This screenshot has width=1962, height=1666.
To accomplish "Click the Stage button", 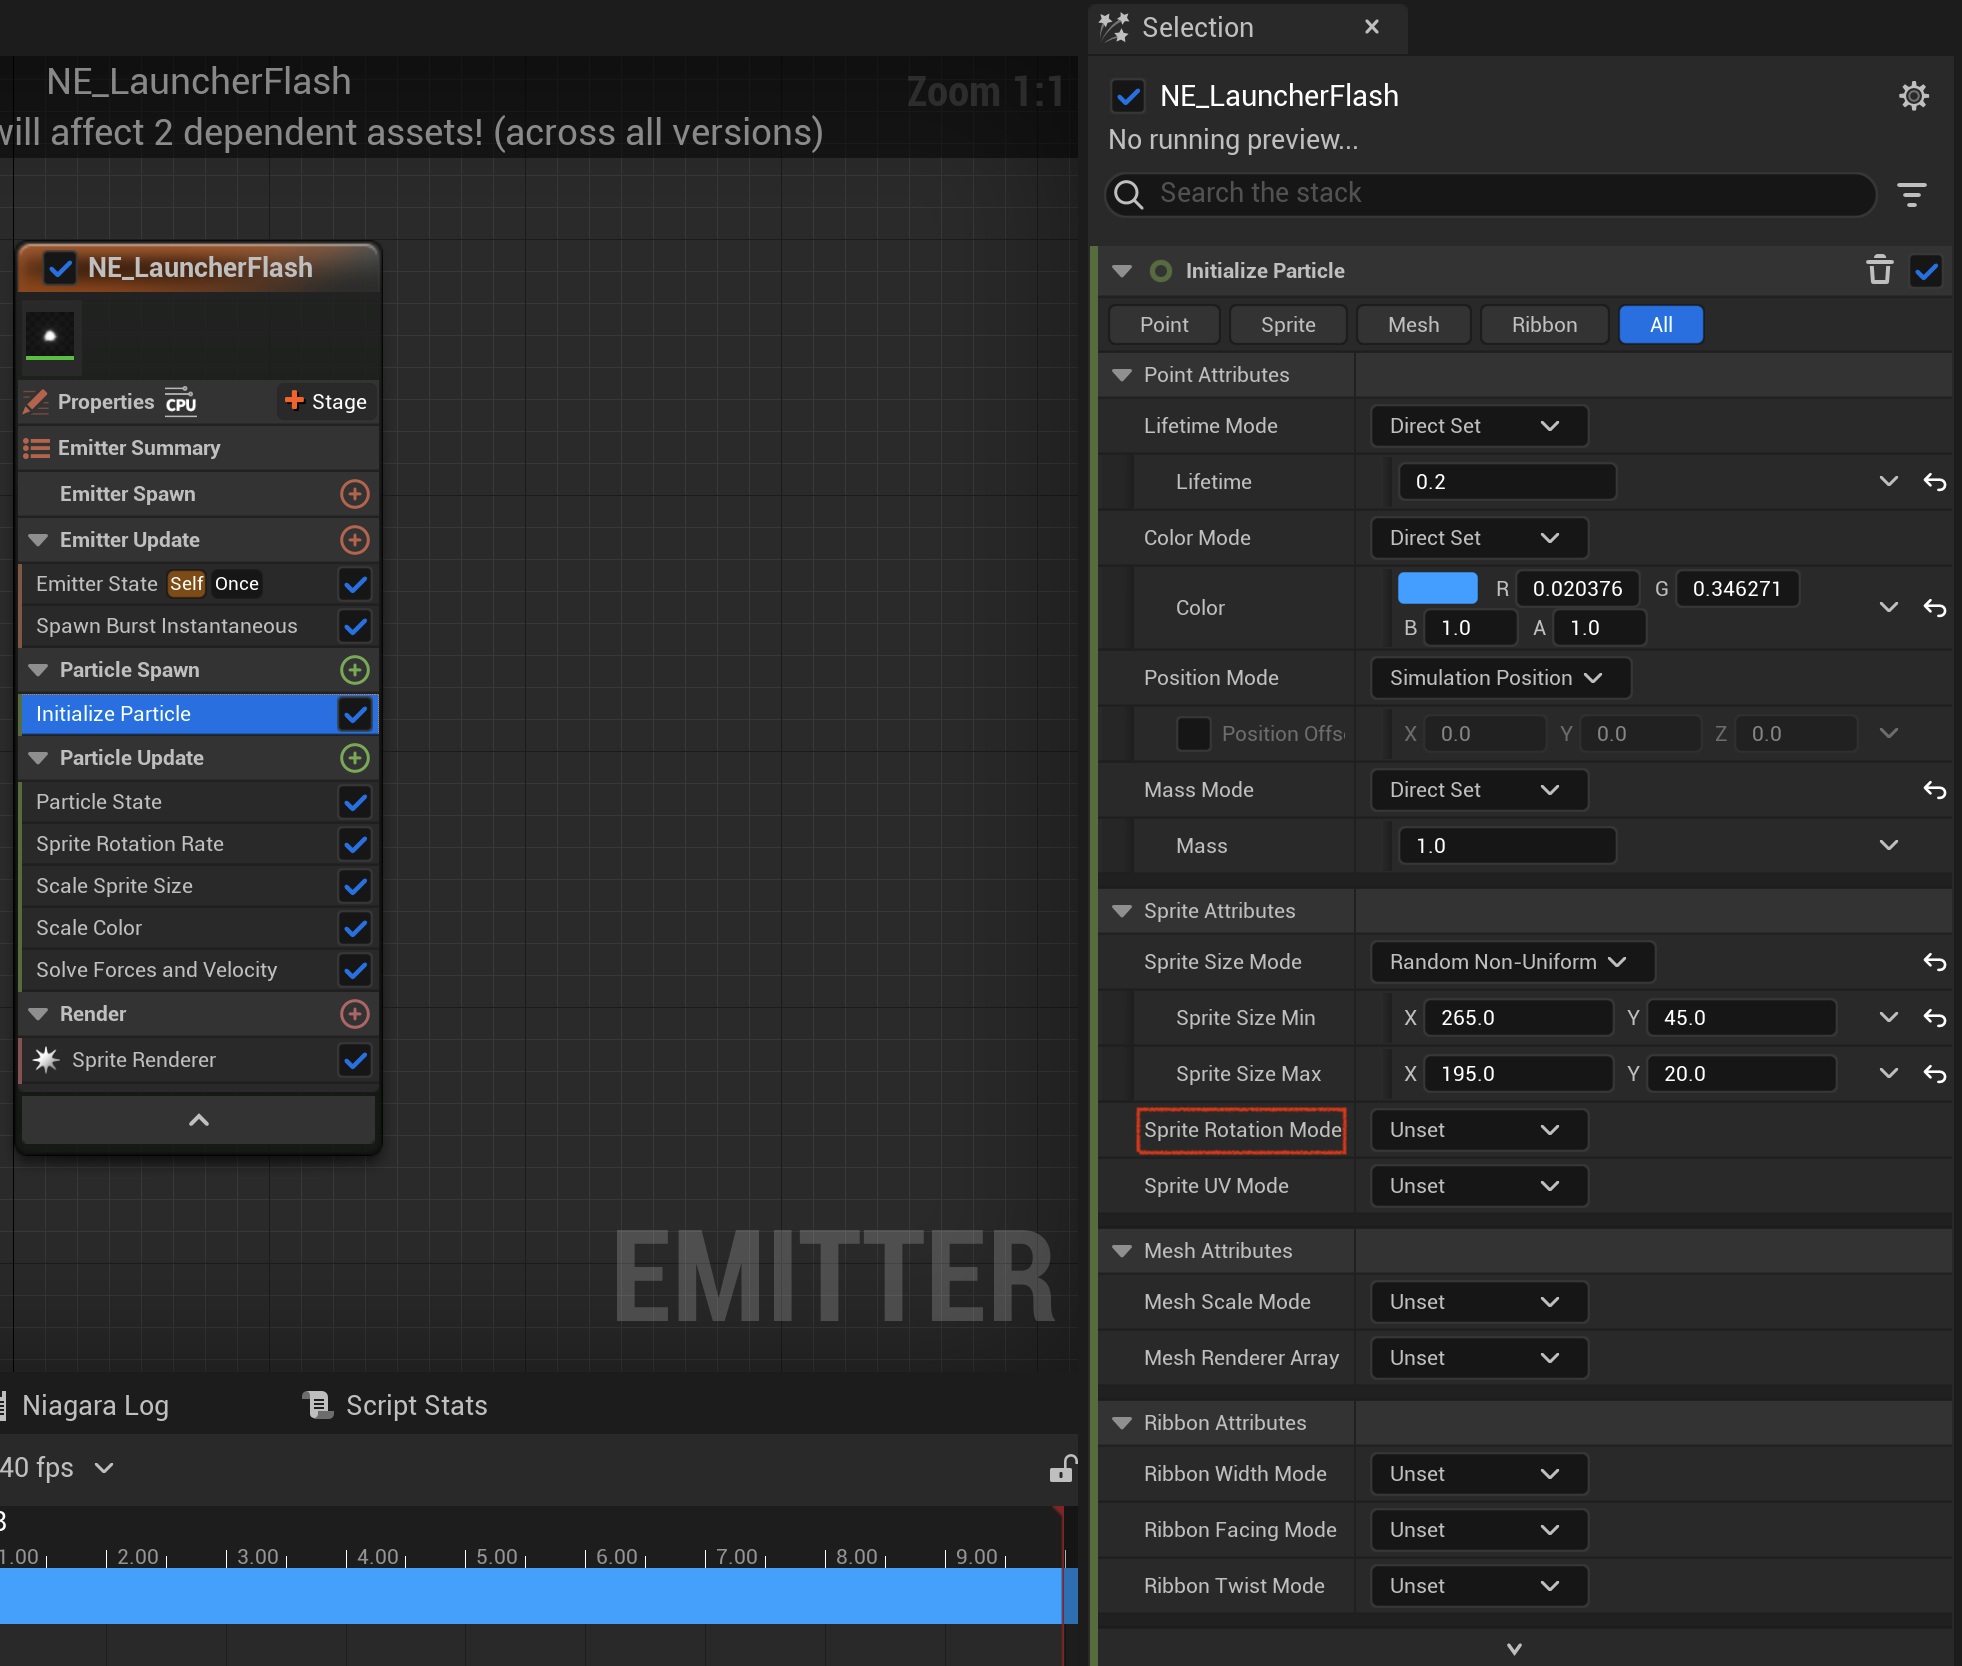I will click(326, 402).
